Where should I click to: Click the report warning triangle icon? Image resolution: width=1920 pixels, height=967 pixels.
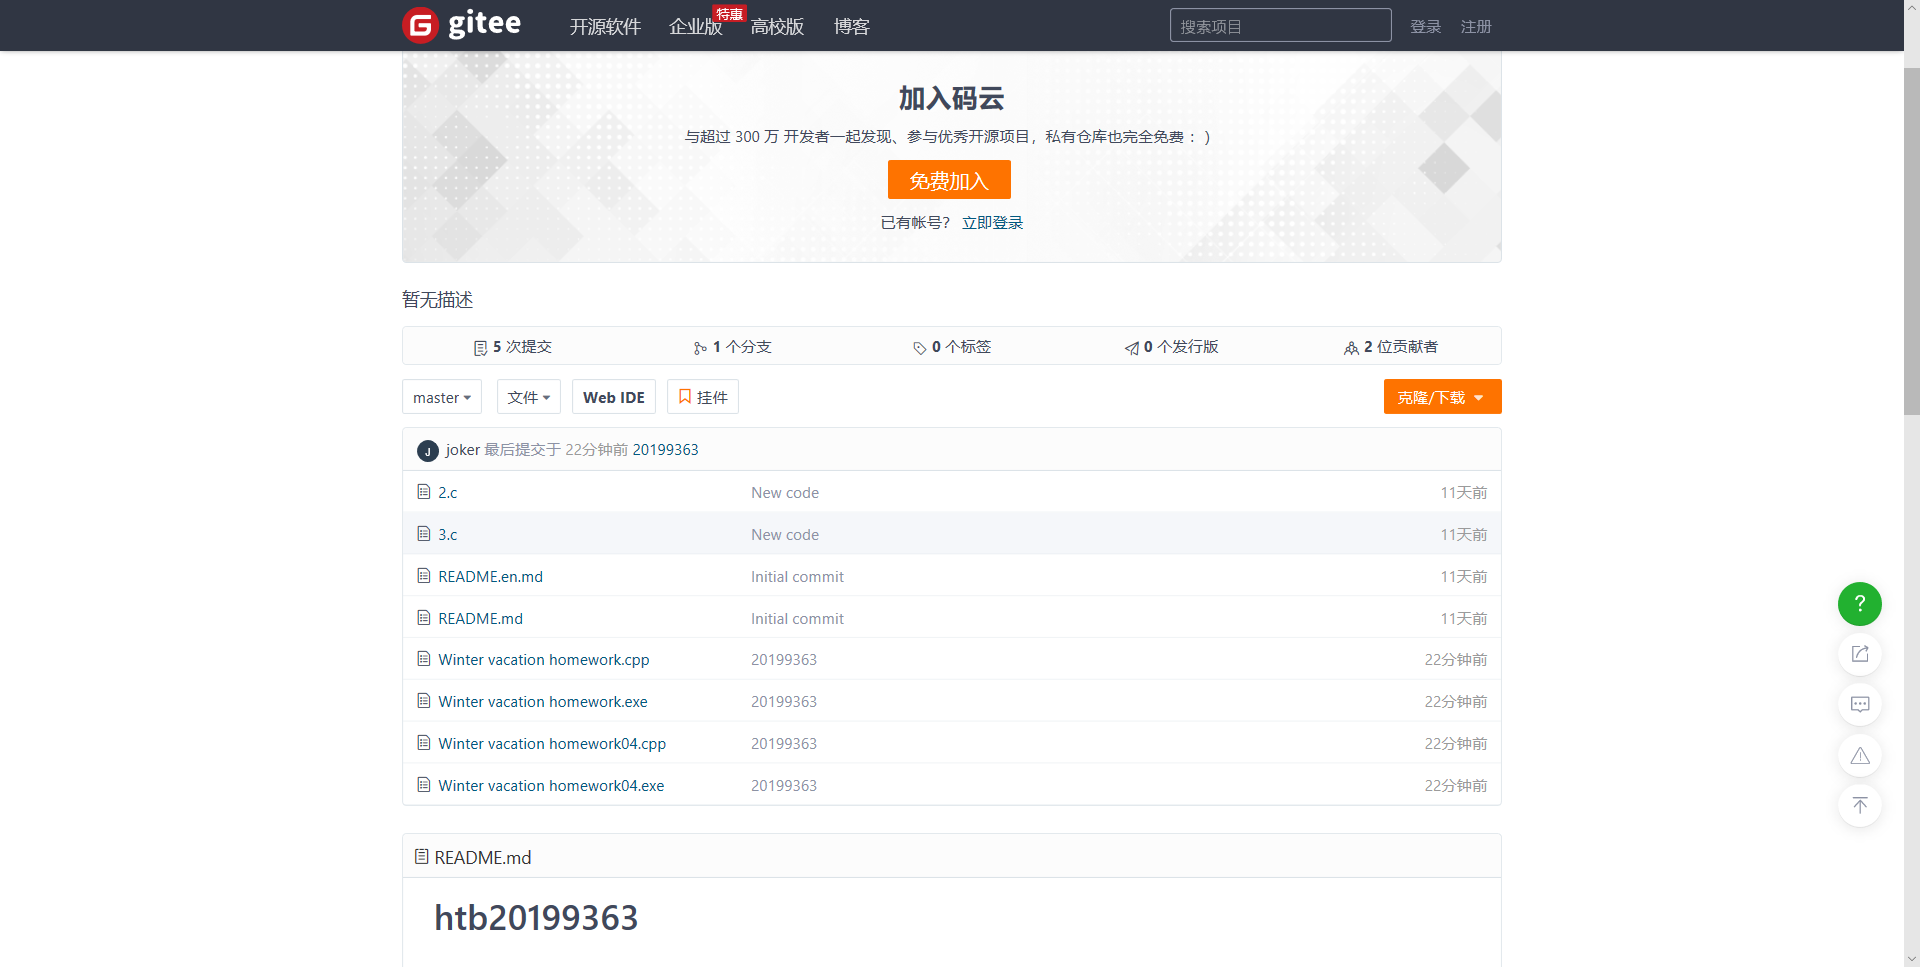[1859, 755]
